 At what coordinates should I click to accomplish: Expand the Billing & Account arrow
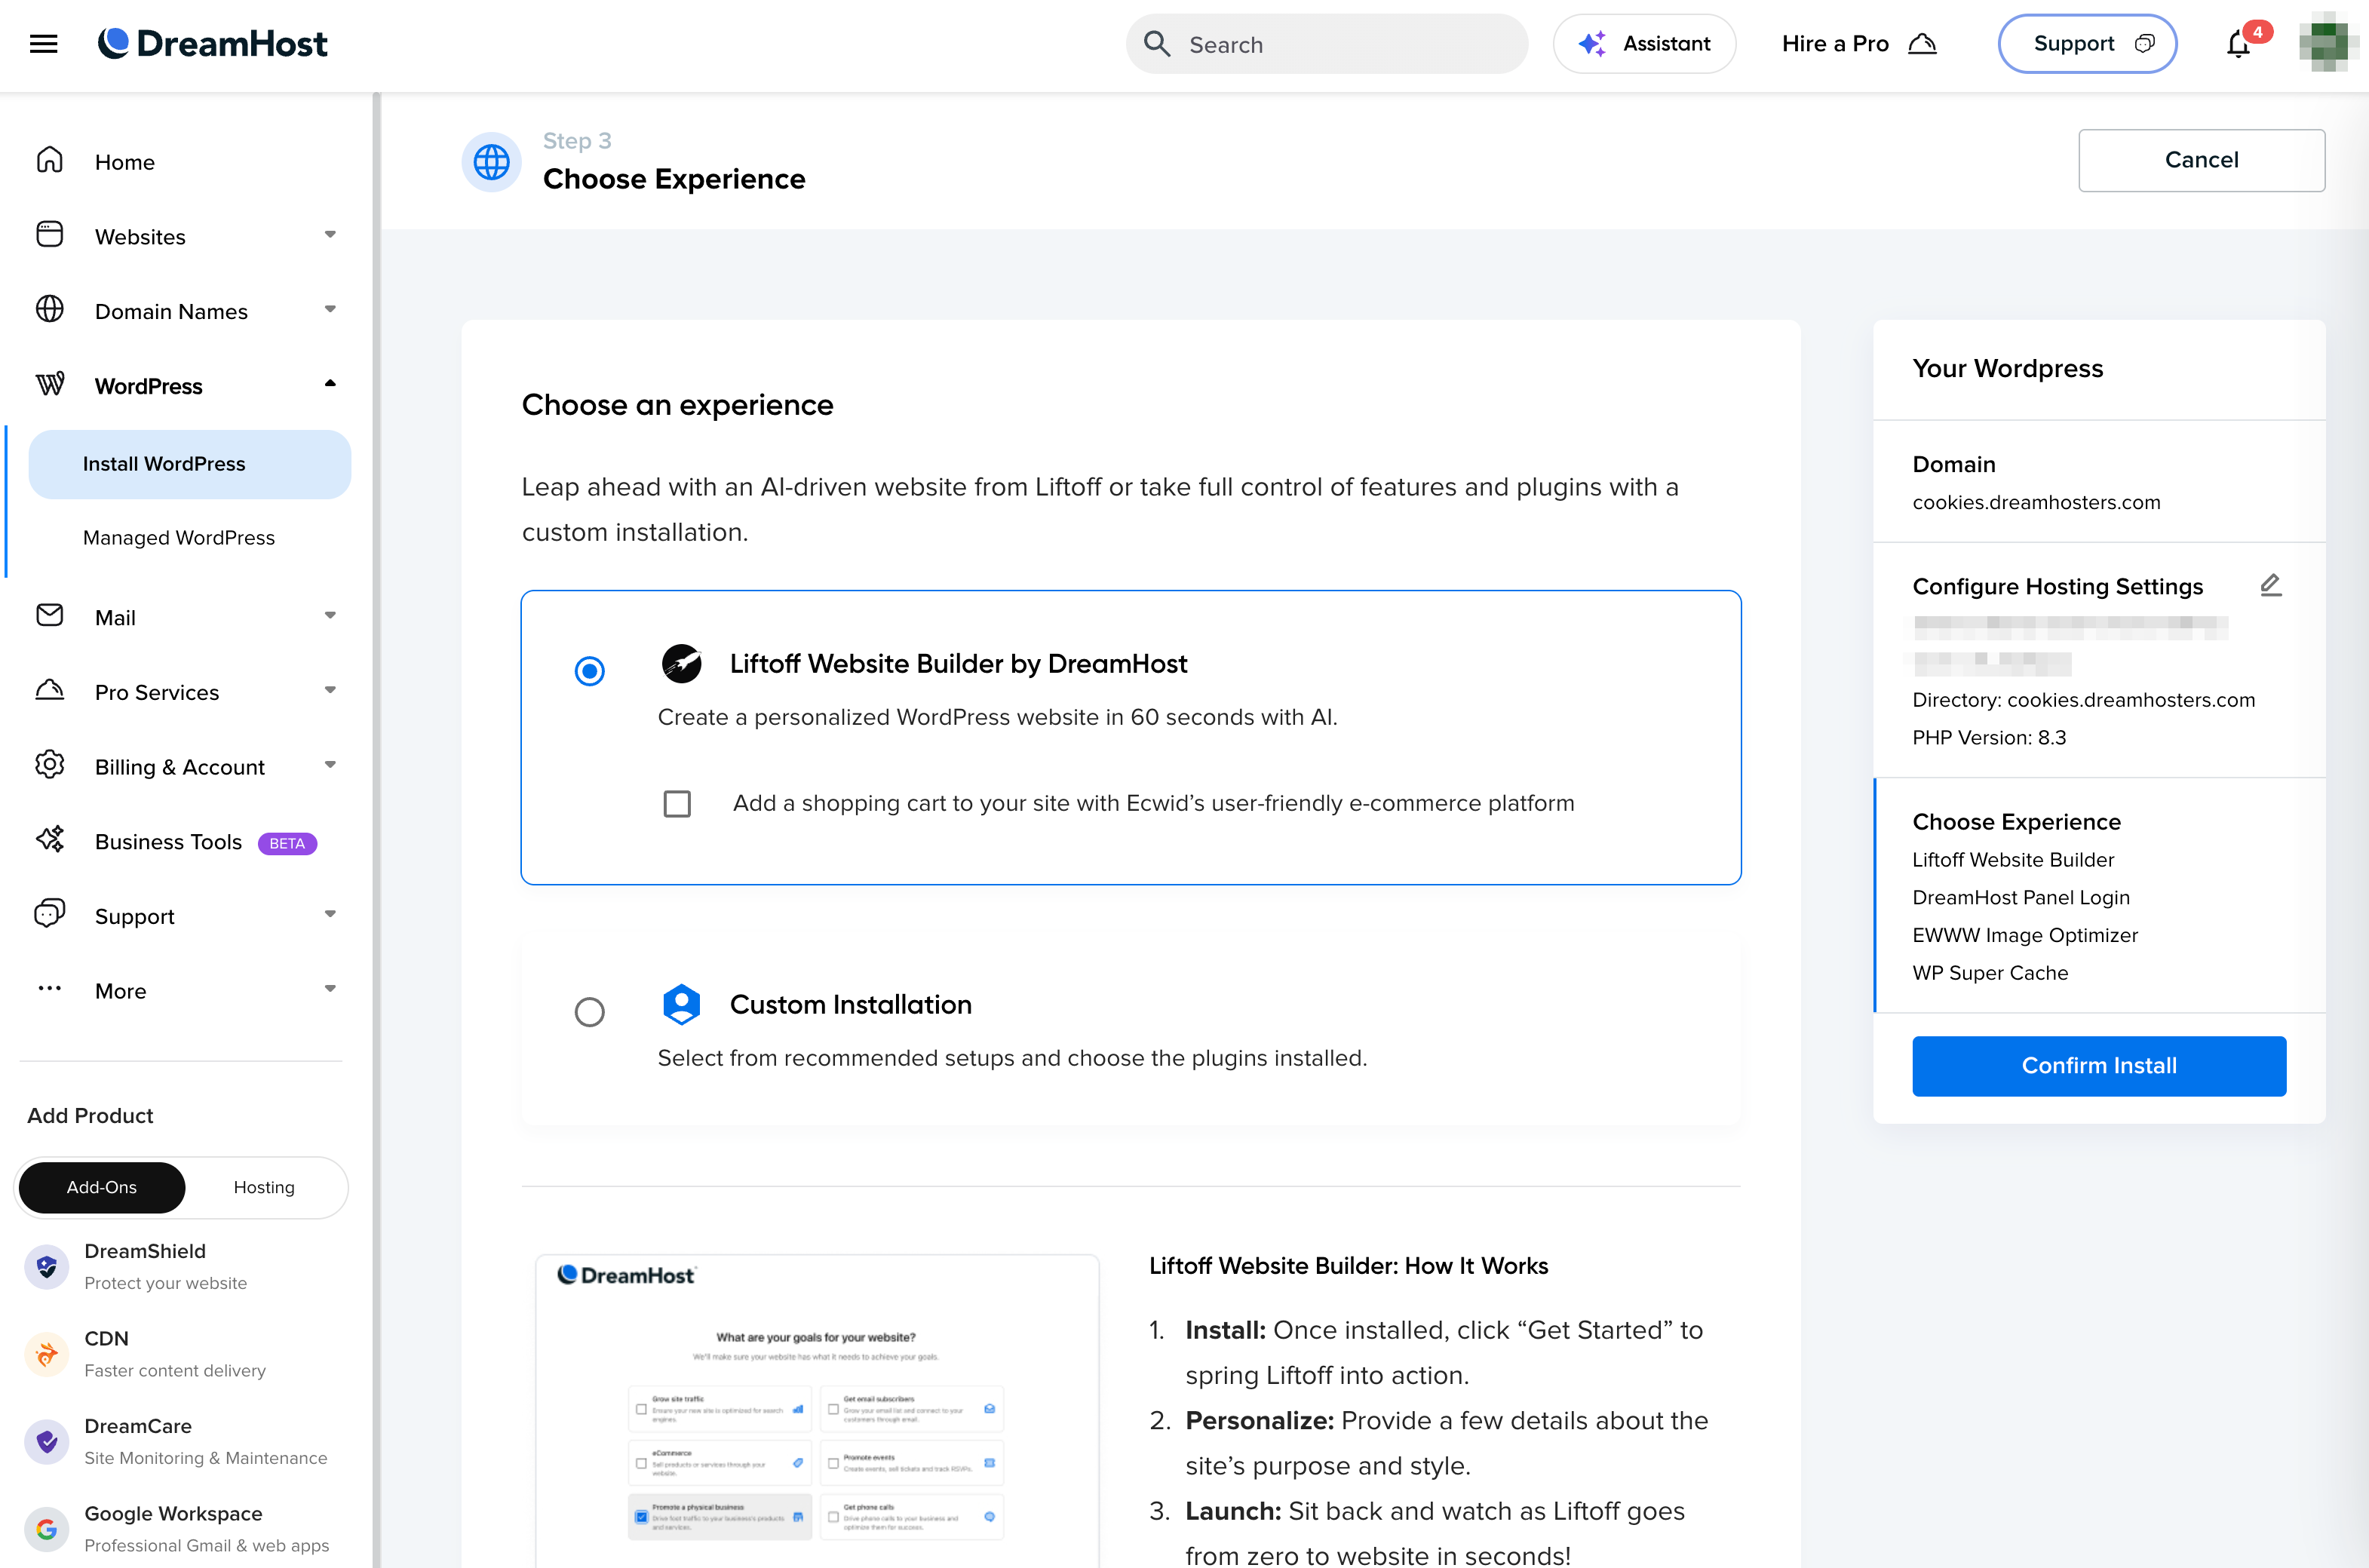point(330,765)
